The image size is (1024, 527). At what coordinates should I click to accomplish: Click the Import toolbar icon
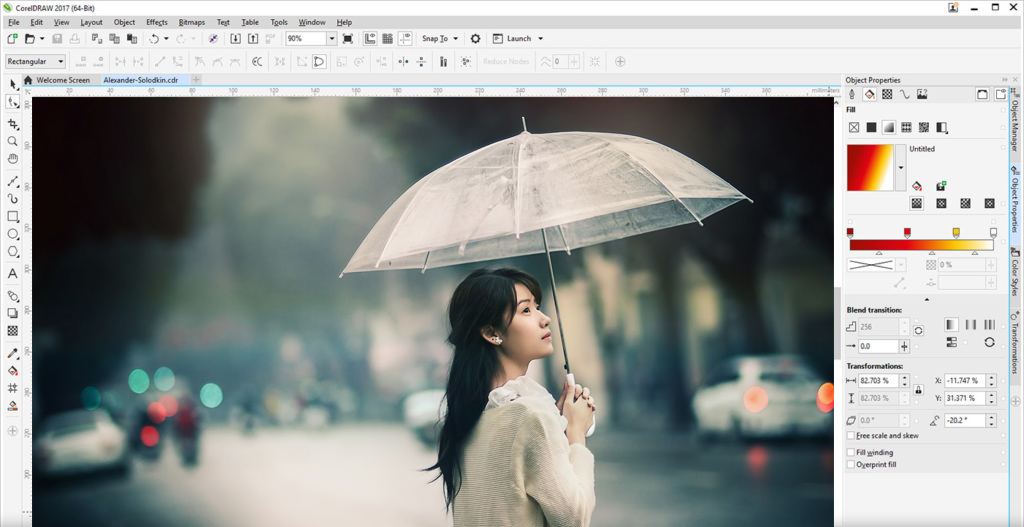pyautogui.click(x=236, y=39)
